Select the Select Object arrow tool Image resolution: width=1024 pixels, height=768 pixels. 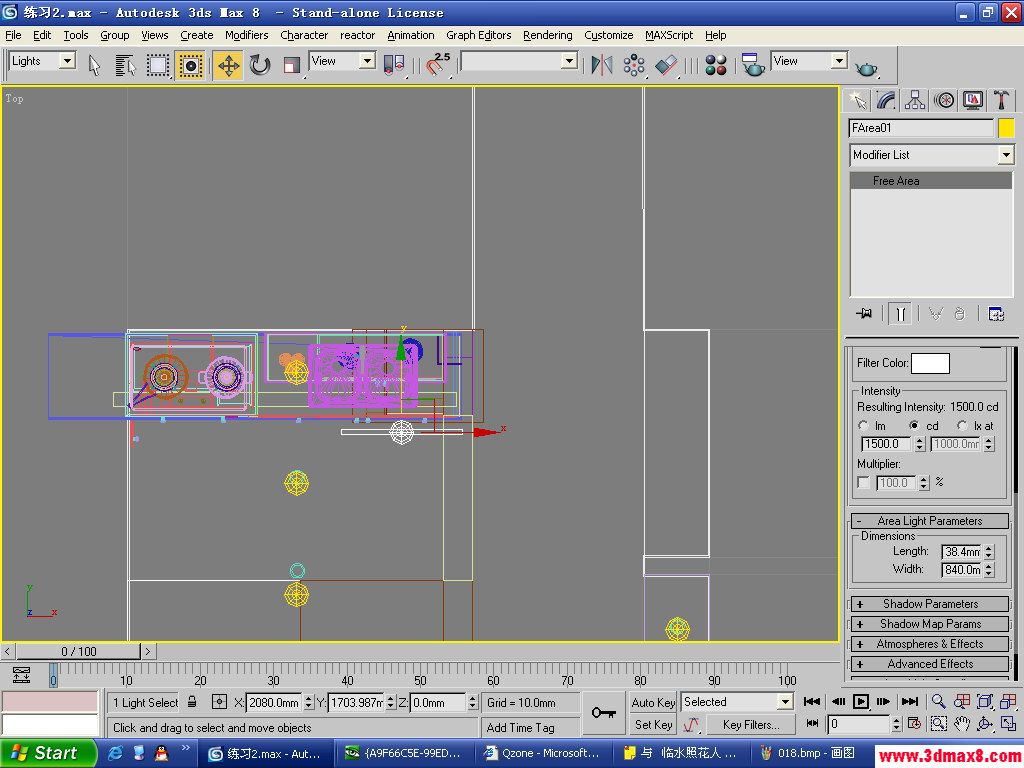[x=95, y=65]
